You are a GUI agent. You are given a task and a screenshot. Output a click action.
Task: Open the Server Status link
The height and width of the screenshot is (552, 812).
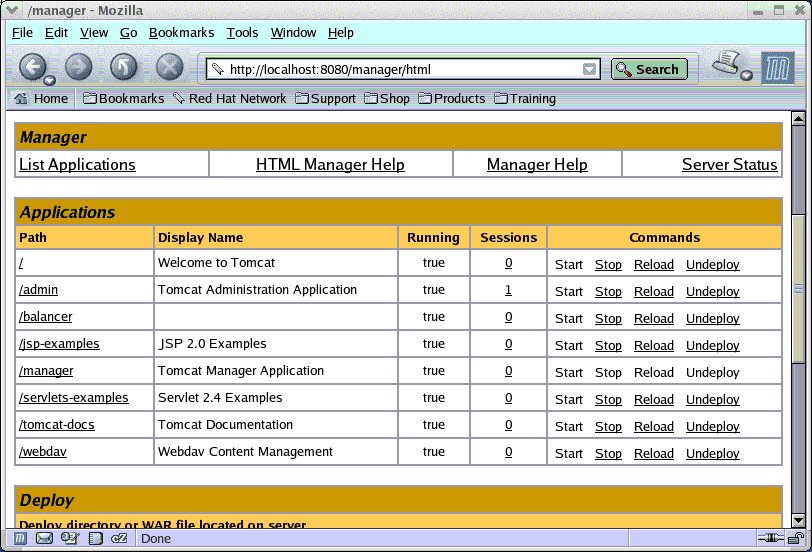[730, 165]
